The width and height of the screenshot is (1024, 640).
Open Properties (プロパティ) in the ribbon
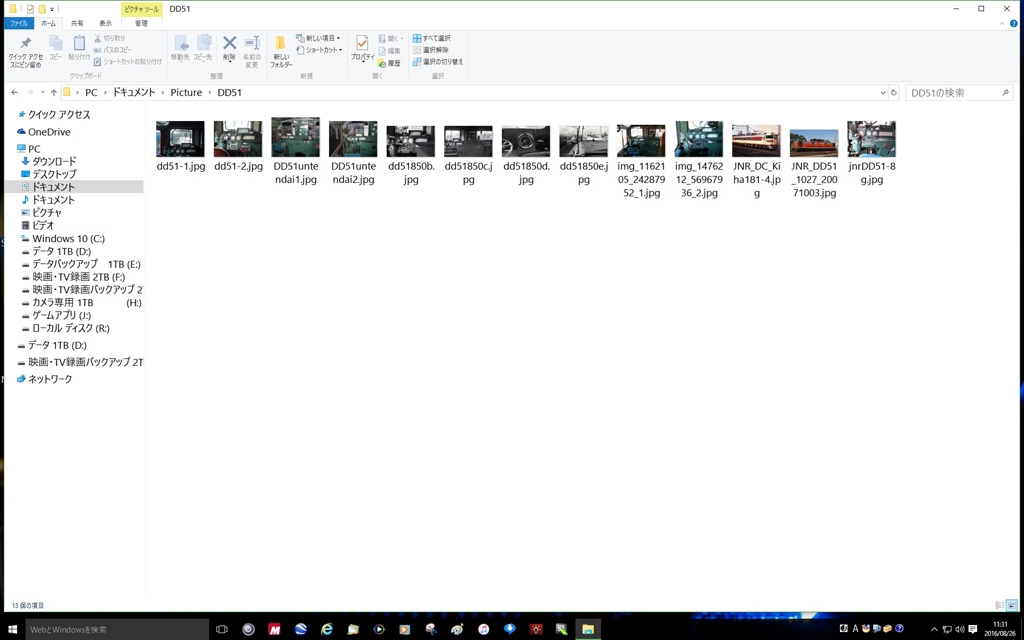point(362,48)
